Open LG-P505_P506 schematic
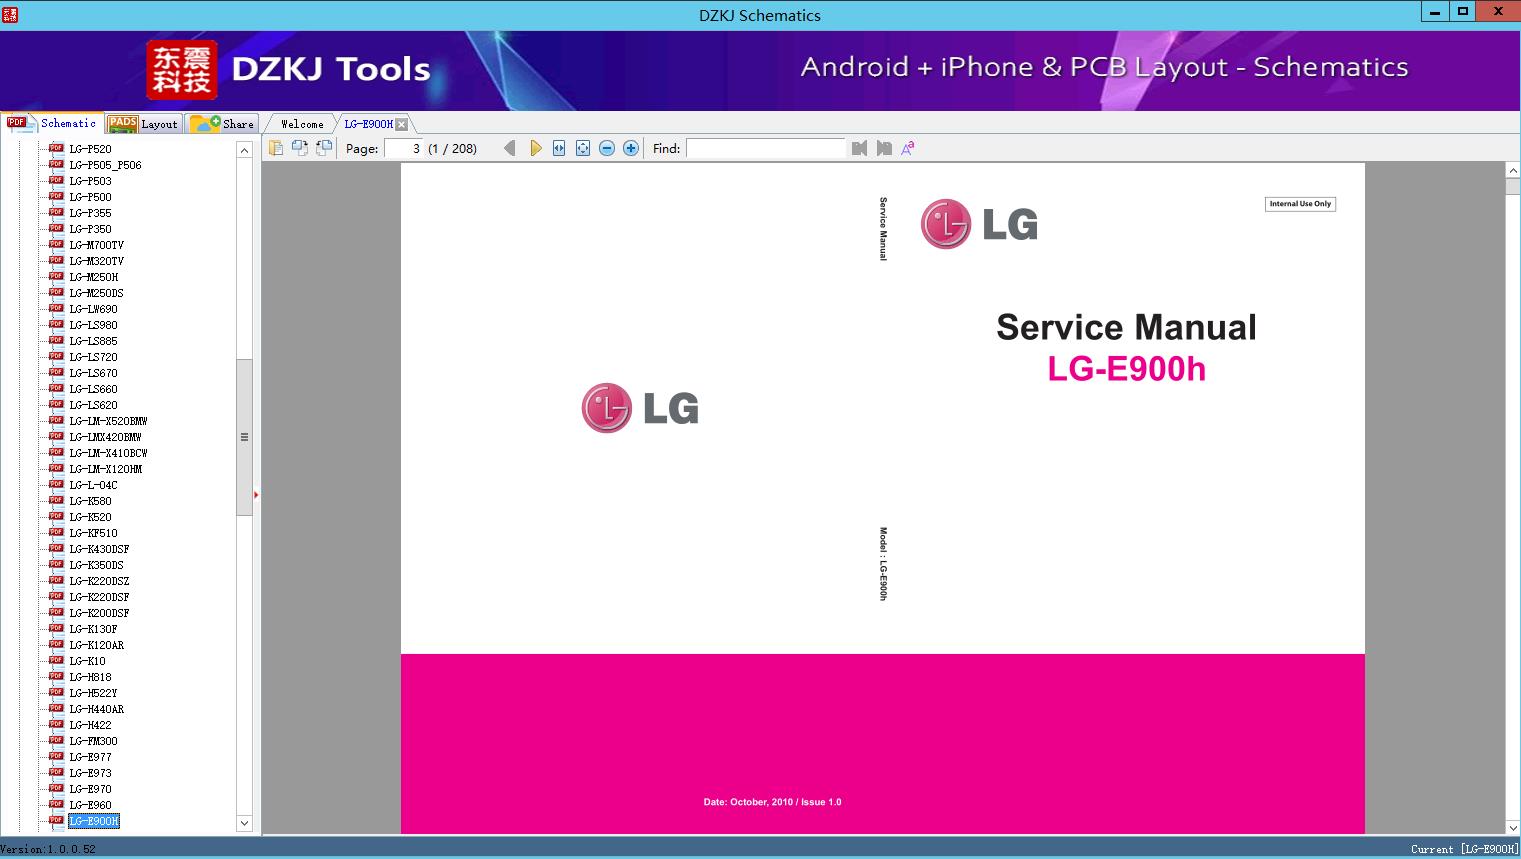This screenshot has height=859, width=1521. 105,165
